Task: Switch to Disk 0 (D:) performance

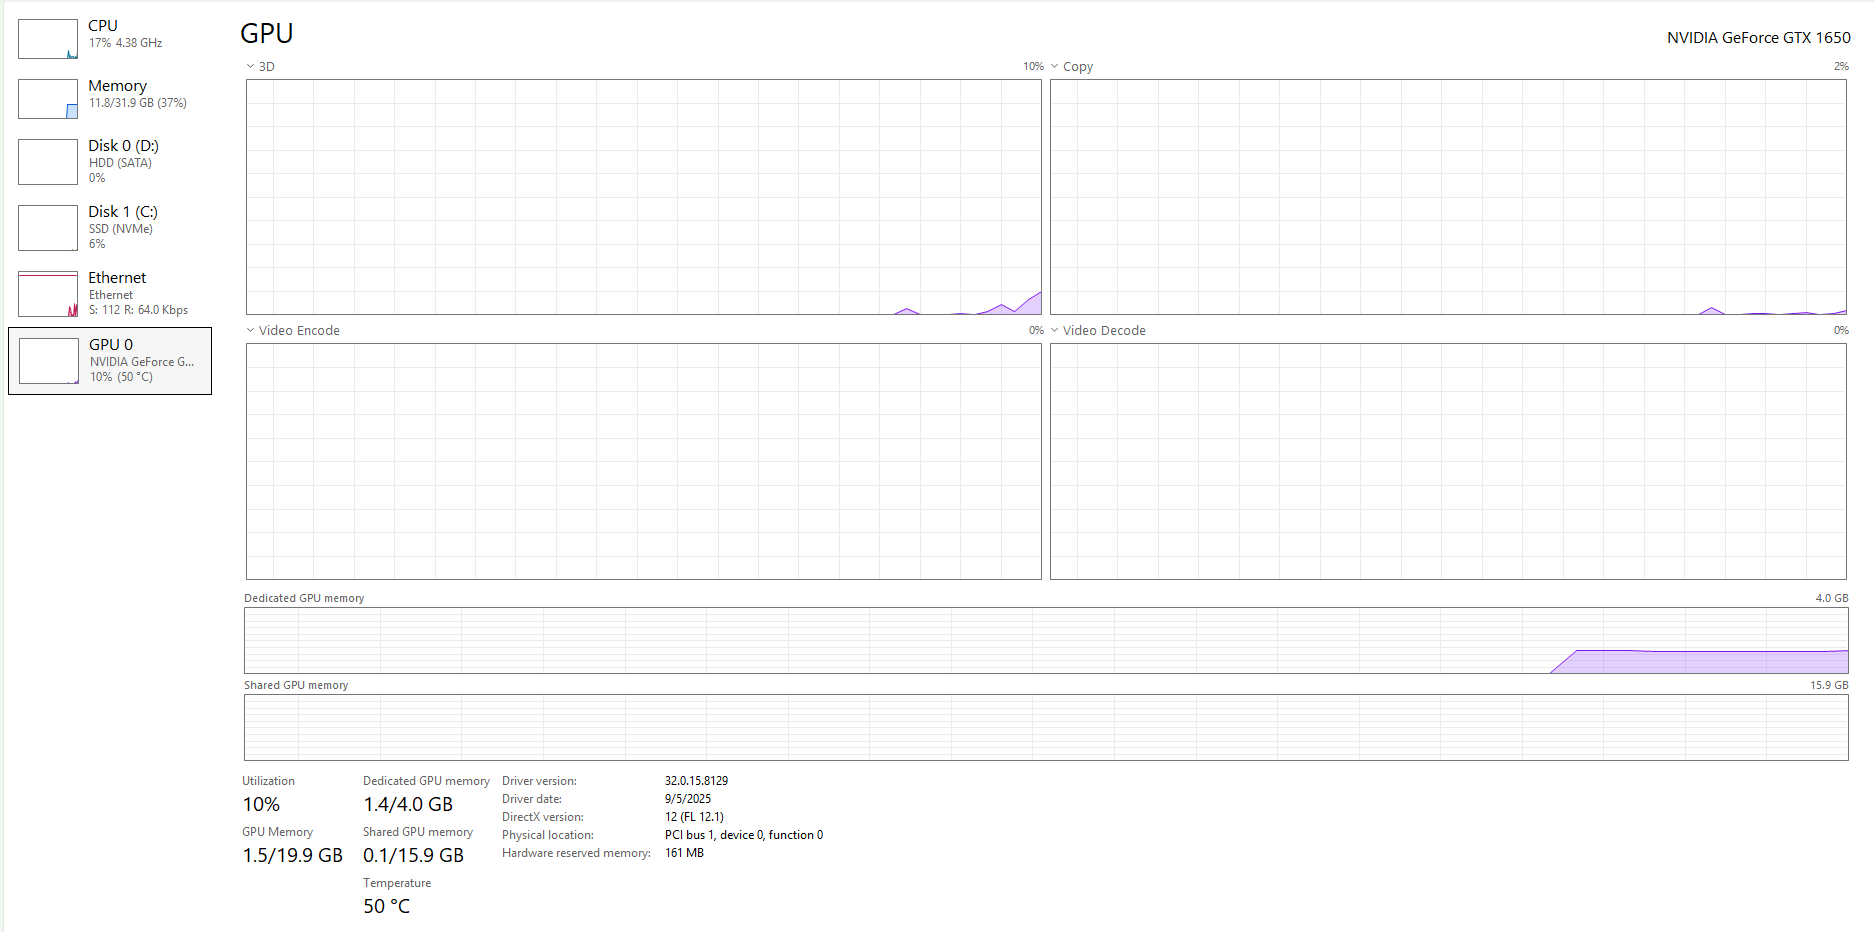Action: [110, 161]
